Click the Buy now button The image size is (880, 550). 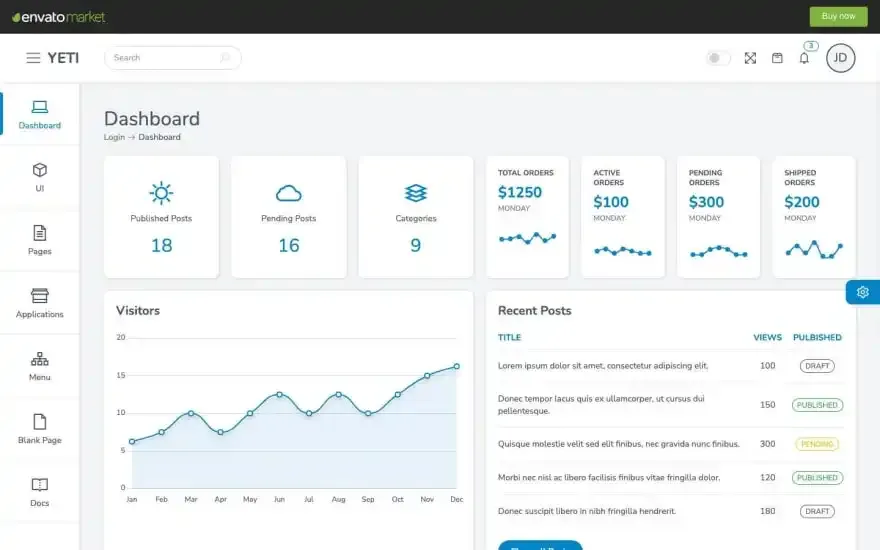(838, 16)
